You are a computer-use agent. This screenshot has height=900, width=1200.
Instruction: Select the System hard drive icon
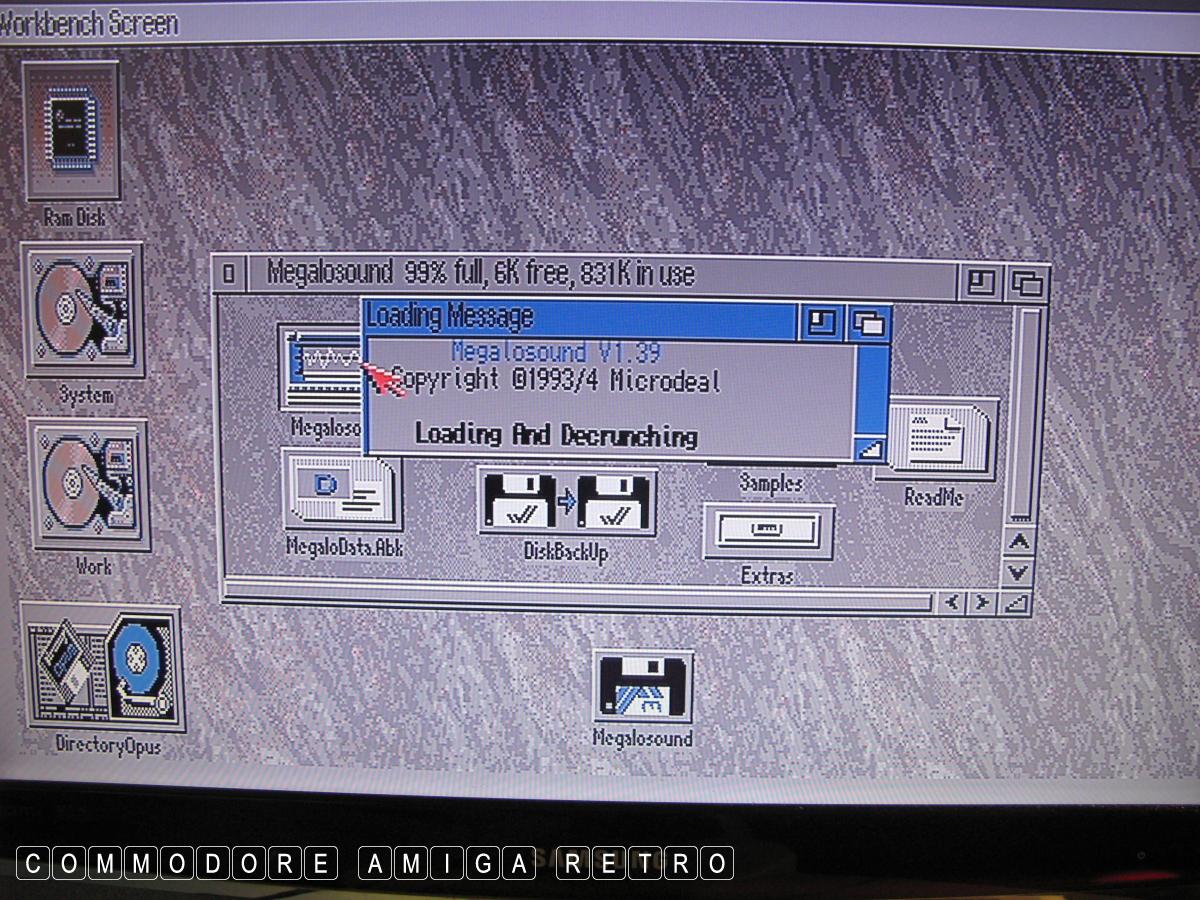(83, 311)
